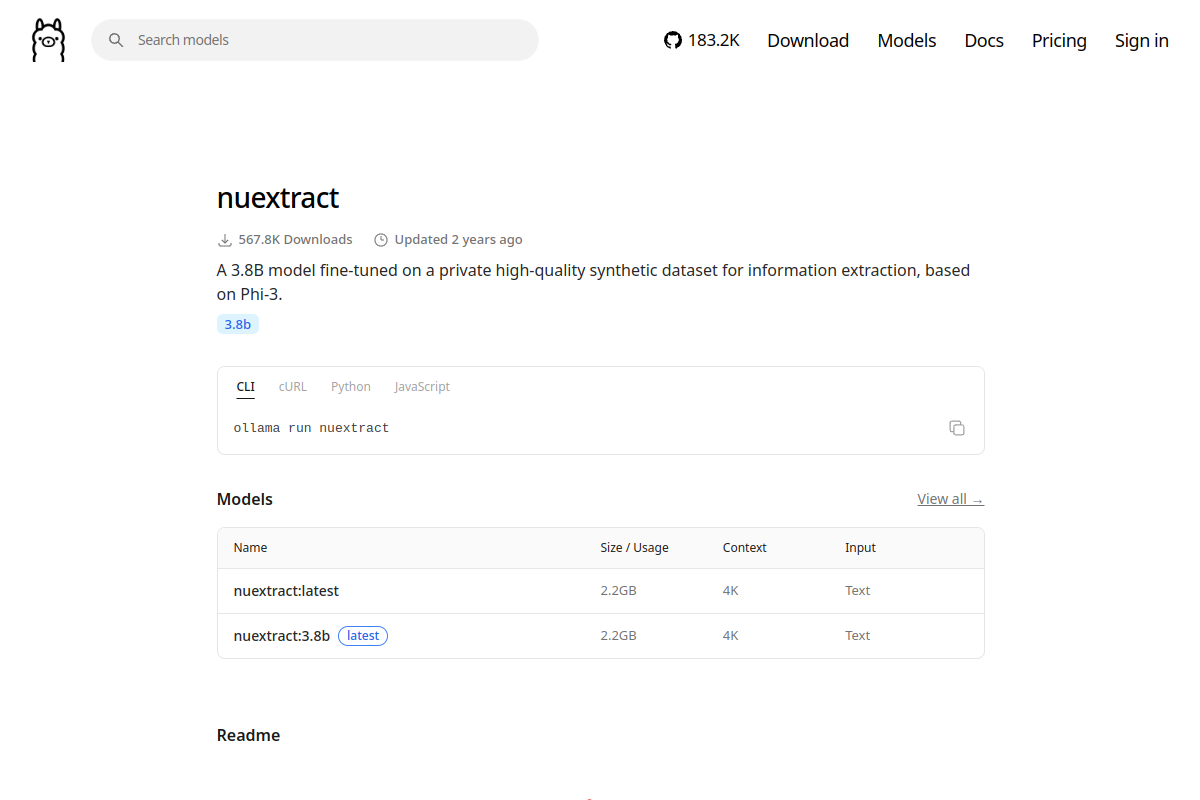Select the CLI tab
The image size is (1200, 800).
(x=245, y=387)
